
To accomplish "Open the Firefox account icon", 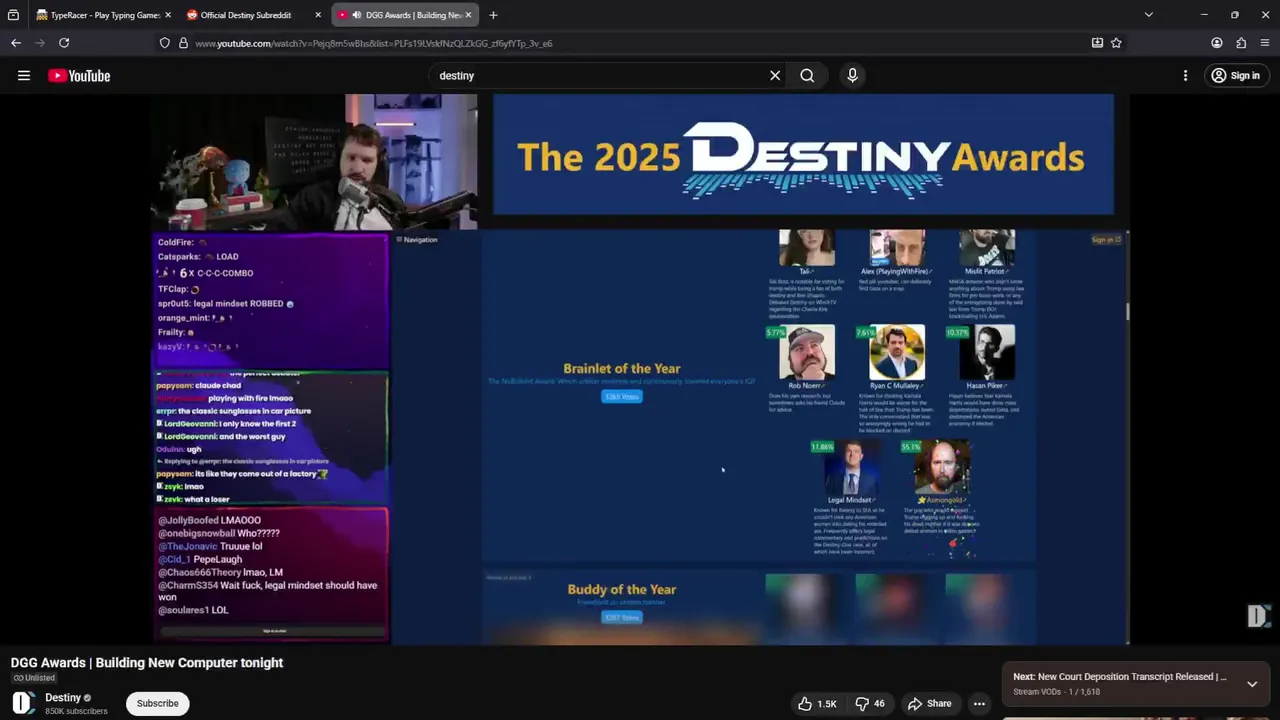I will tap(1217, 43).
